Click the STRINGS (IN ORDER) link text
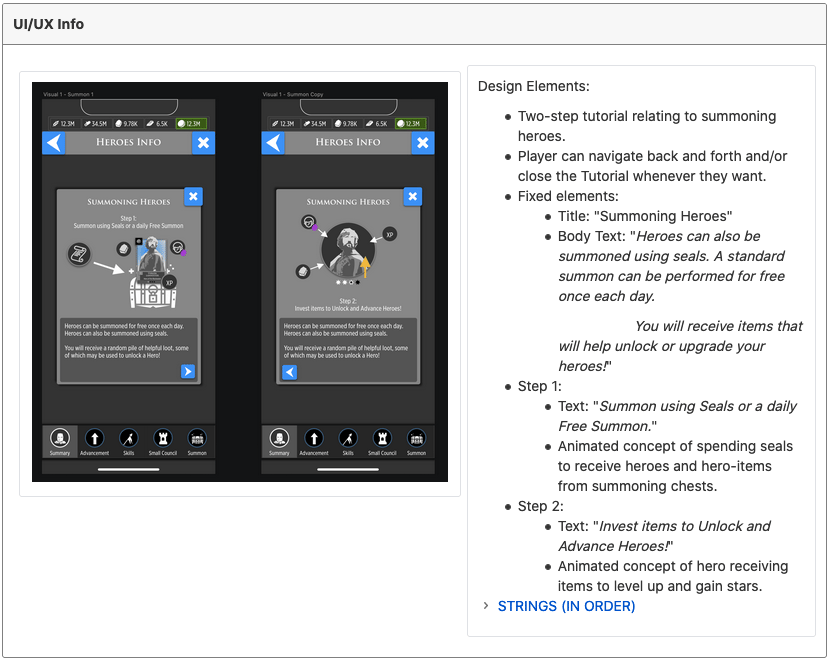This screenshot has height=662, width=831. pyautogui.click(x=566, y=606)
